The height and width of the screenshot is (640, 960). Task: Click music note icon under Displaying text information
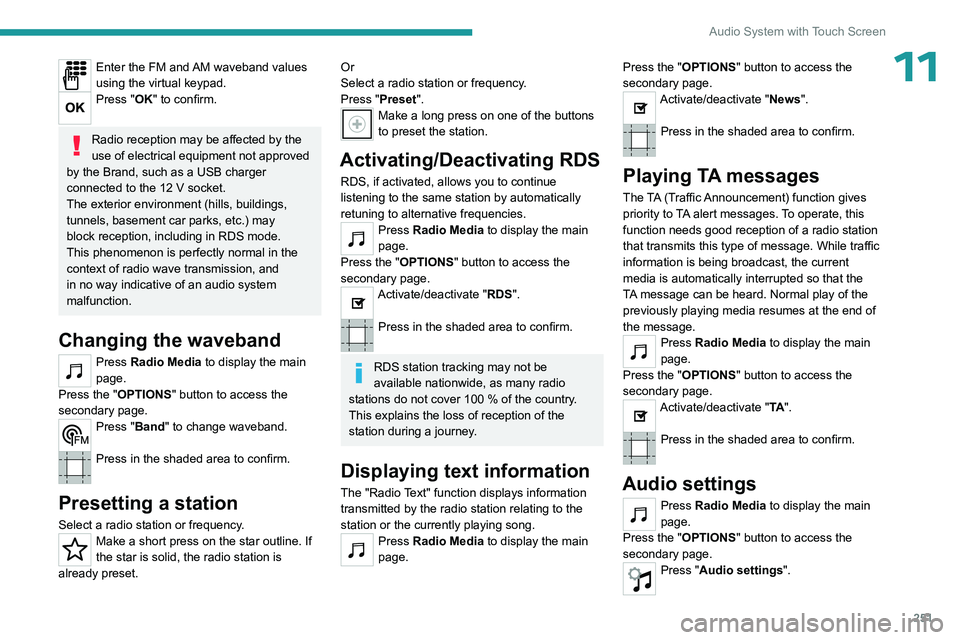point(357,550)
